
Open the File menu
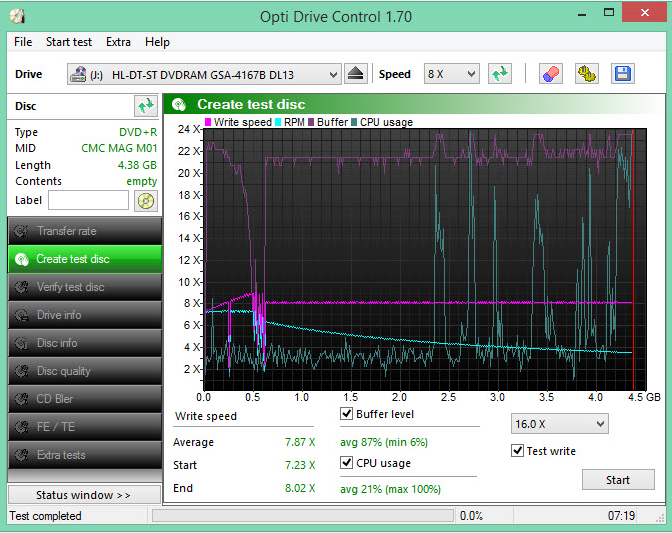[23, 42]
